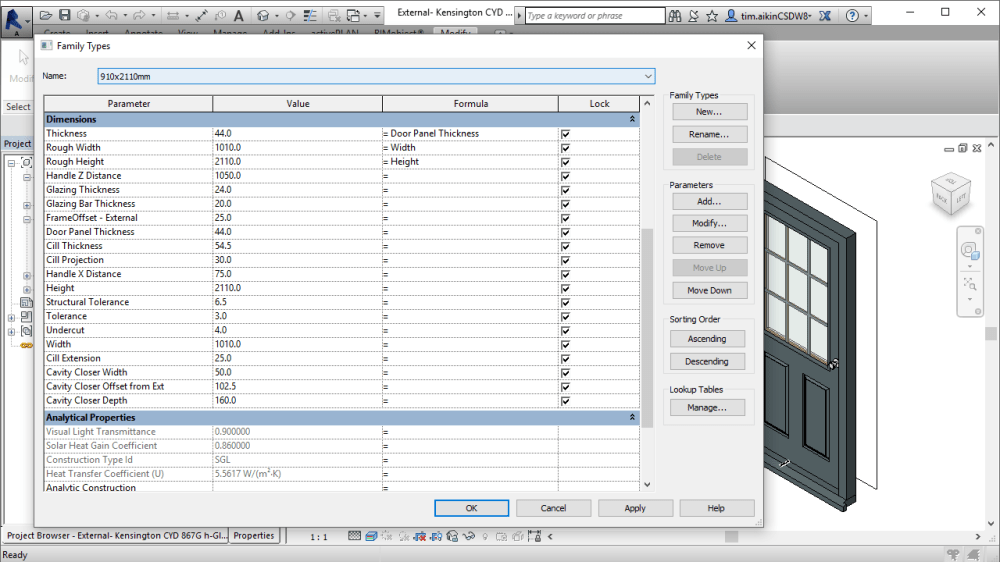Select the Text tool 'A' icon
Screen dimensions: 1000x562
239,15
